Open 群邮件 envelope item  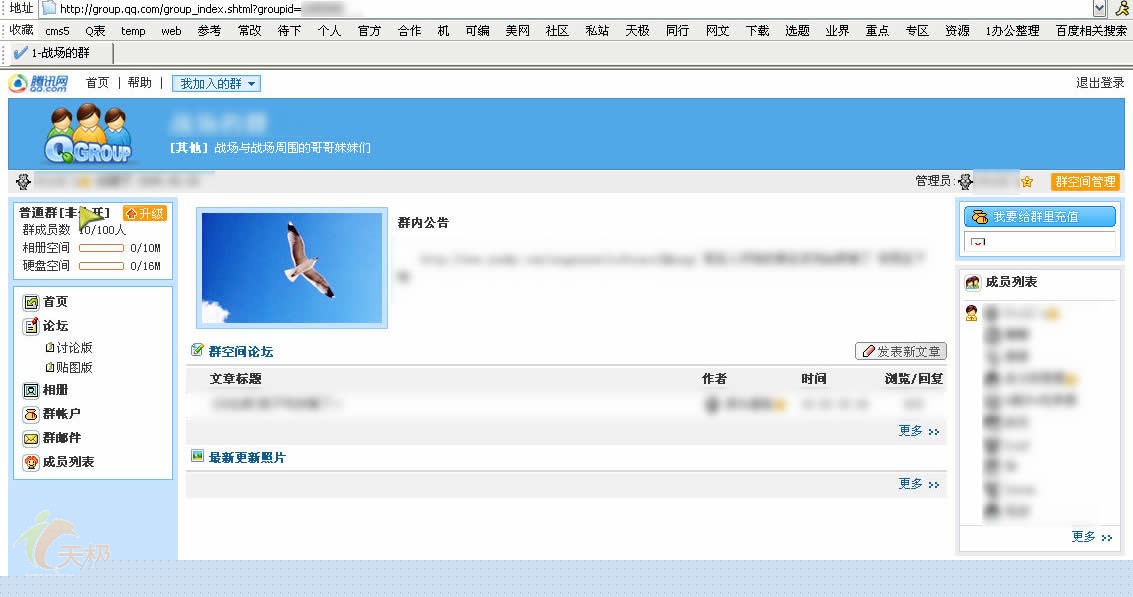tap(60, 438)
